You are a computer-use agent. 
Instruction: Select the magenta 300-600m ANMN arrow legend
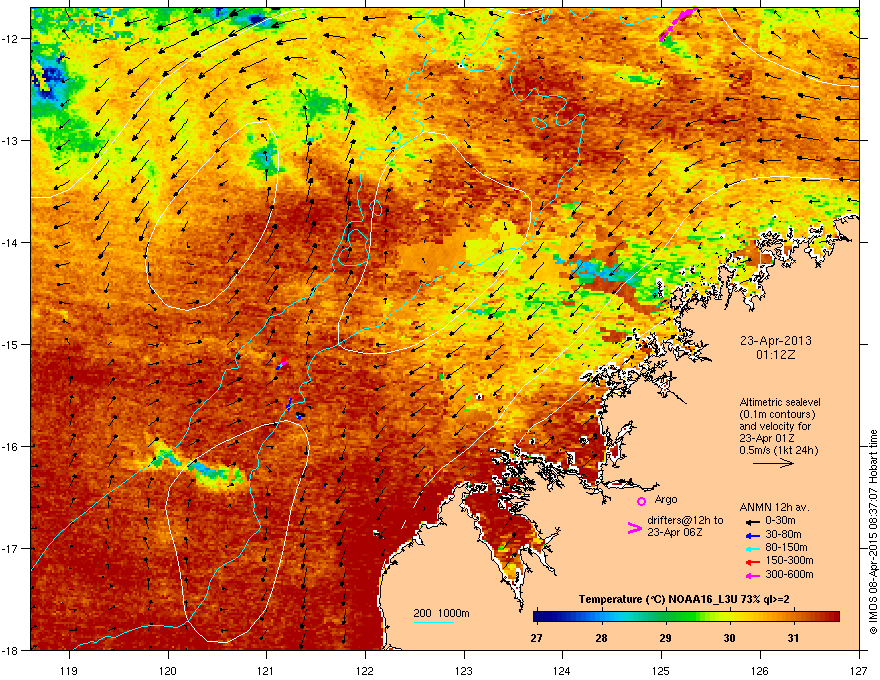tap(752, 575)
